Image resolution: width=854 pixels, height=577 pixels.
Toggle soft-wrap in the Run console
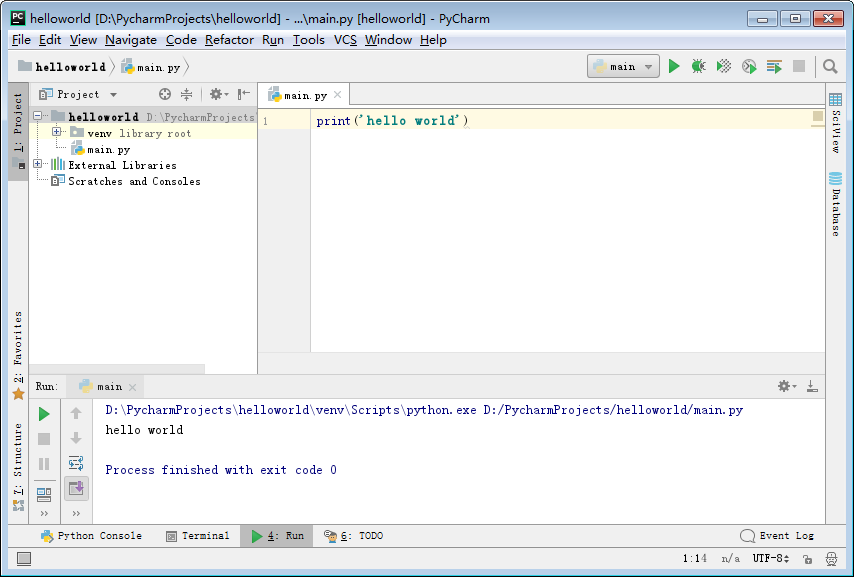pyautogui.click(x=76, y=463)
